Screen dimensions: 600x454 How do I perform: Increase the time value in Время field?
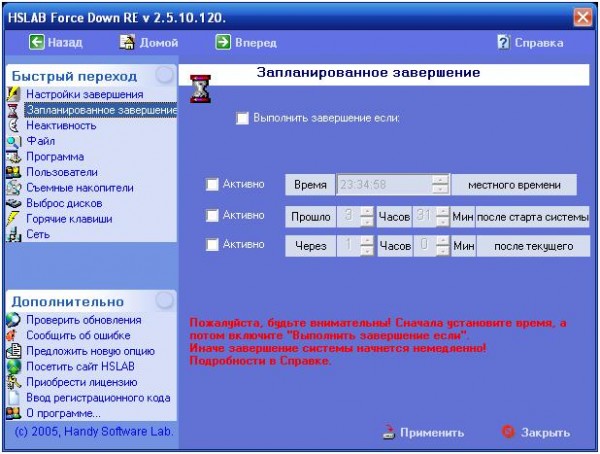tap(440, 180)
